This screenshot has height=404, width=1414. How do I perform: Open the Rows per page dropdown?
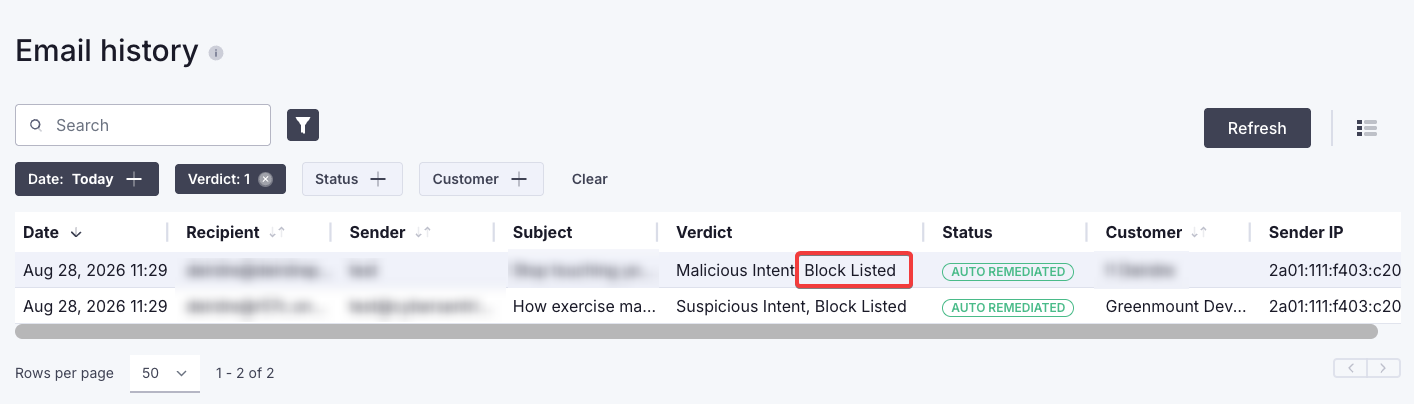point(165,373)
